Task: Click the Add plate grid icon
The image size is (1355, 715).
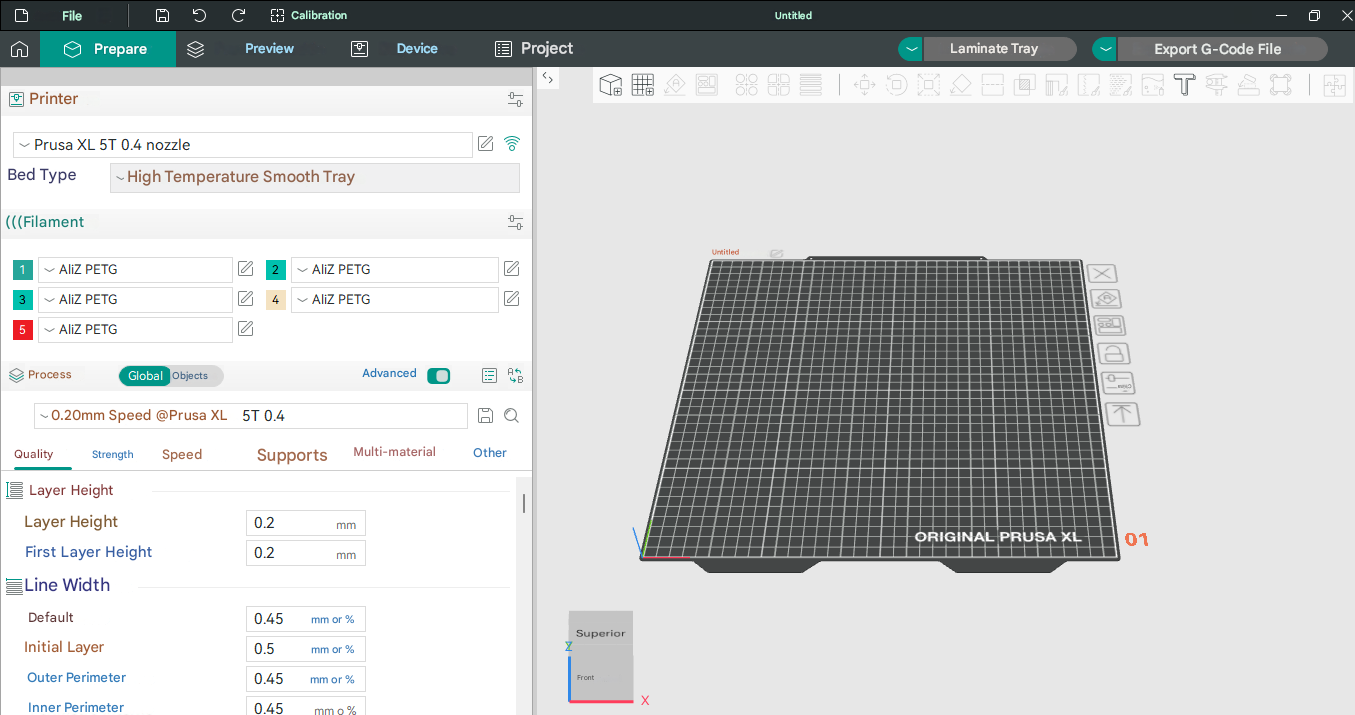Action: point(642,86)
